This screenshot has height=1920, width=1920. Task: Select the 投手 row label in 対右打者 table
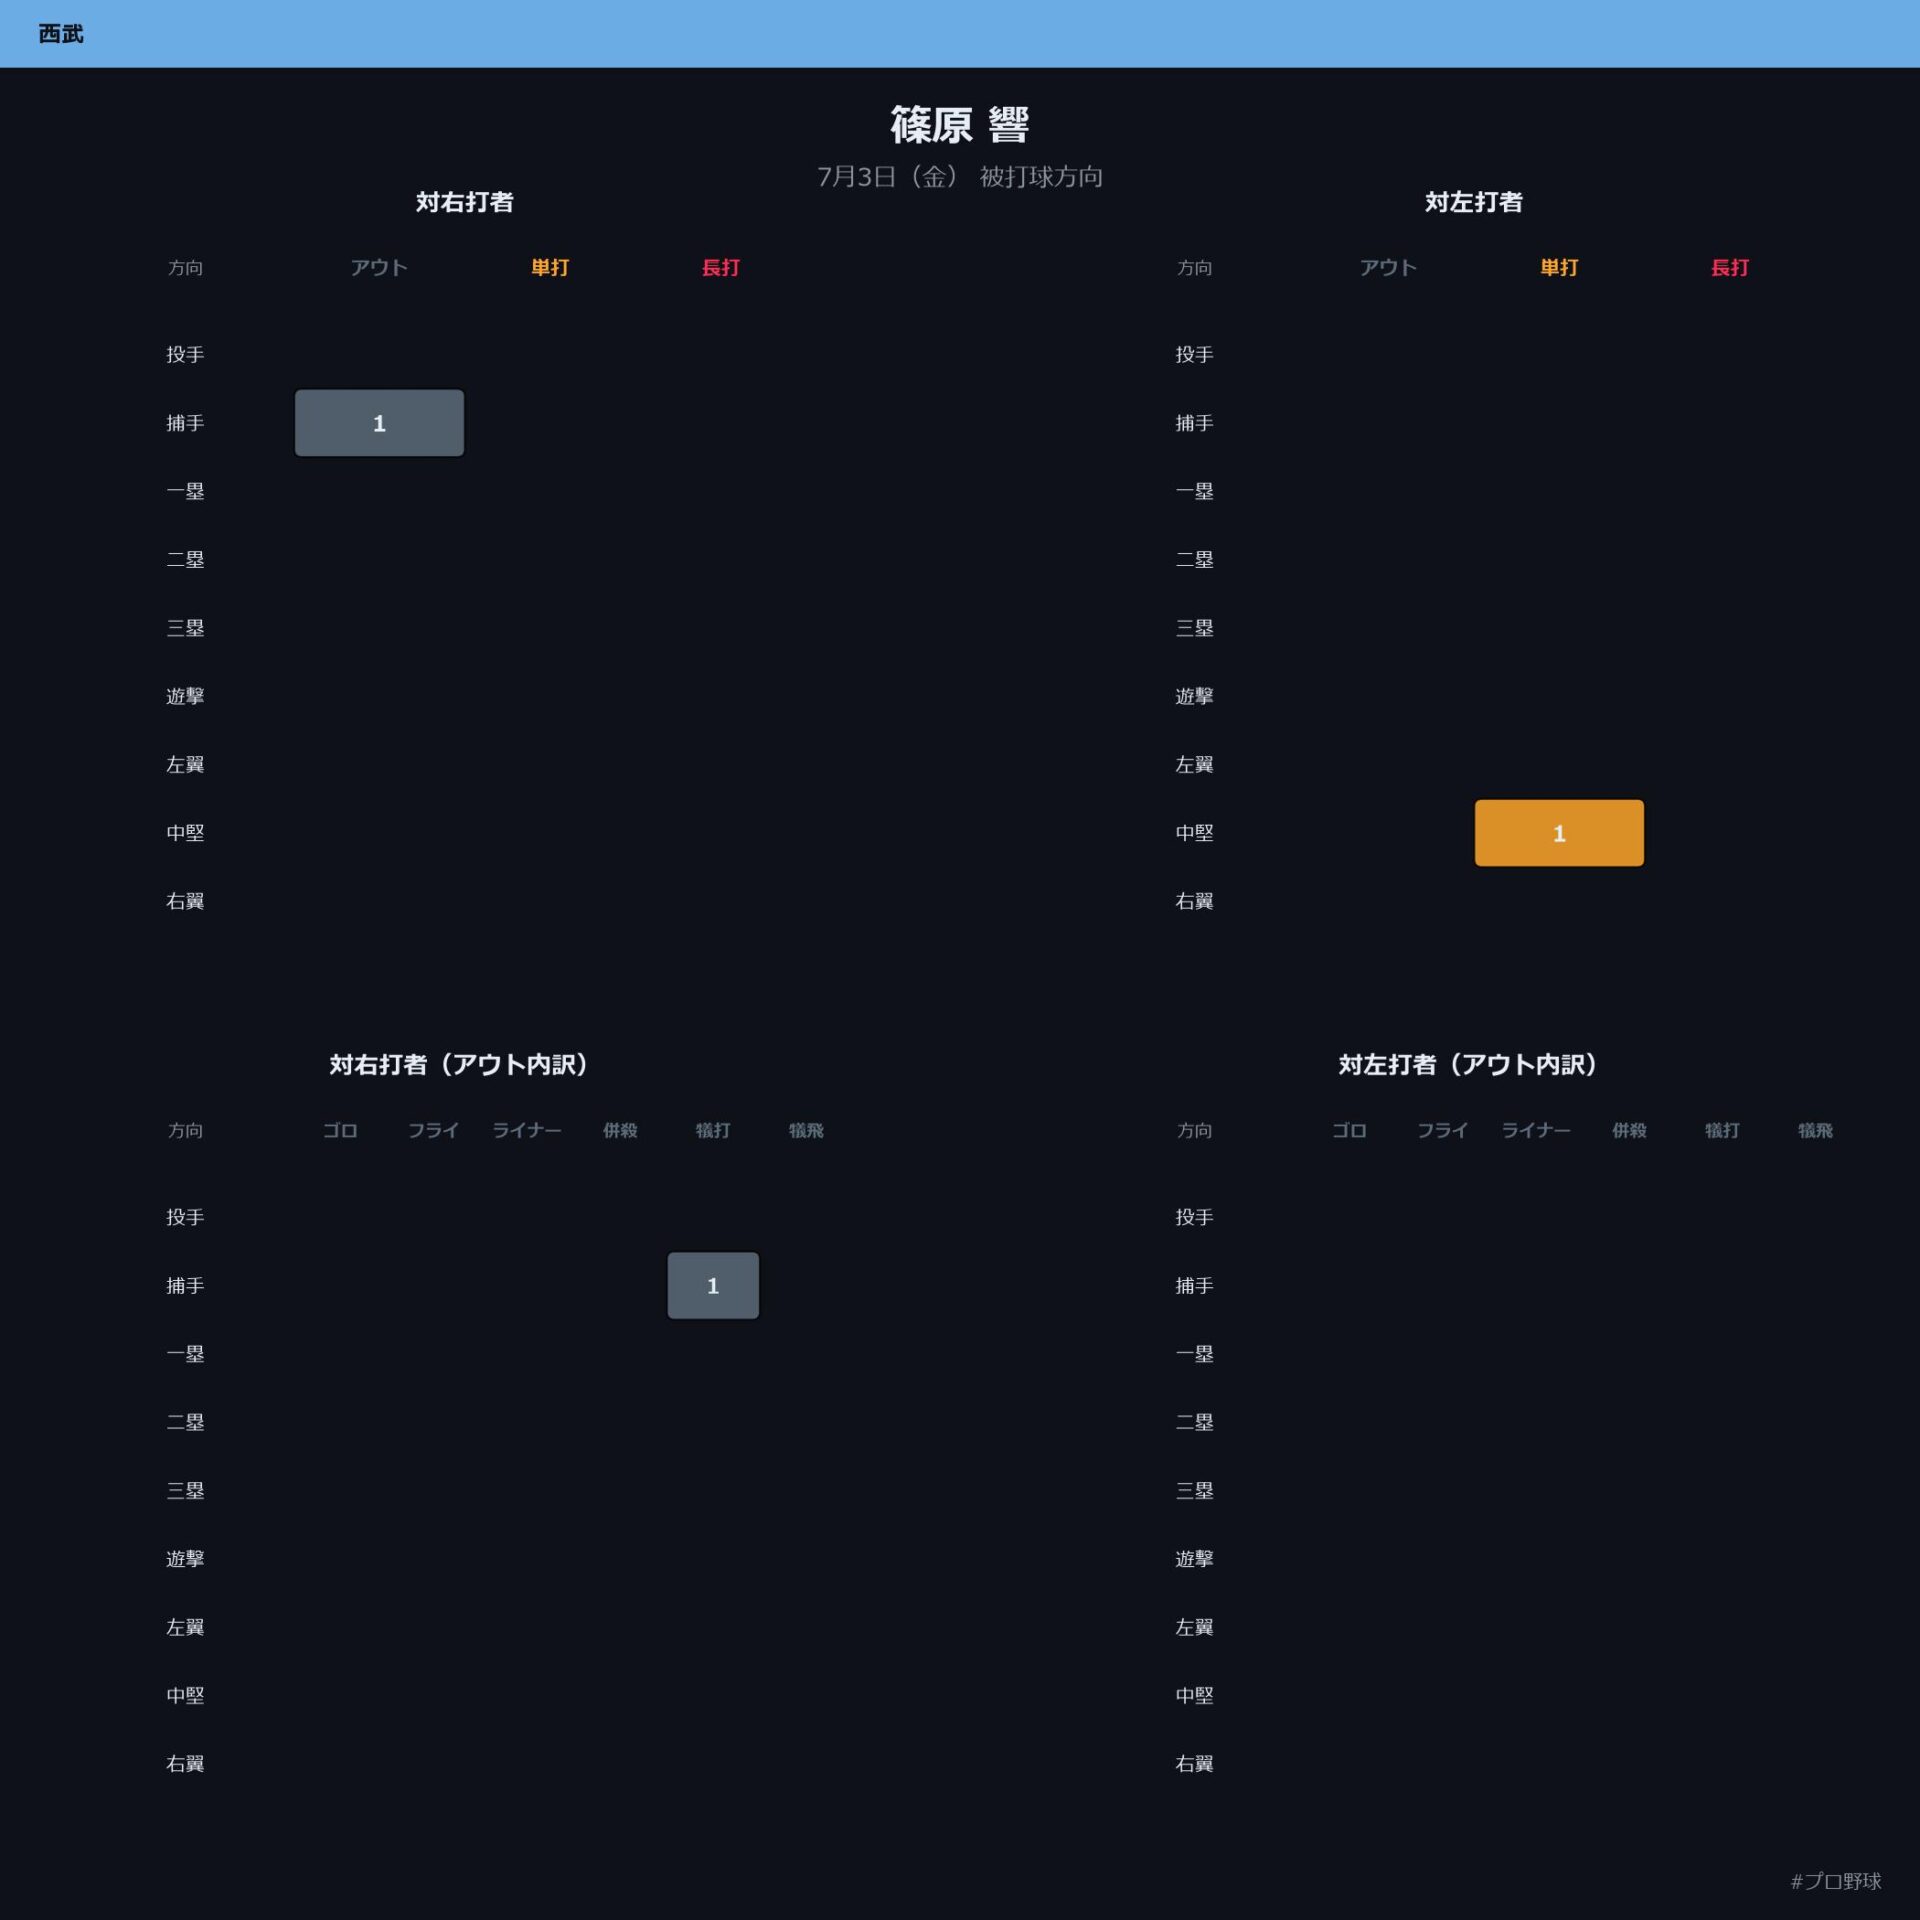(x=185, y=354)
